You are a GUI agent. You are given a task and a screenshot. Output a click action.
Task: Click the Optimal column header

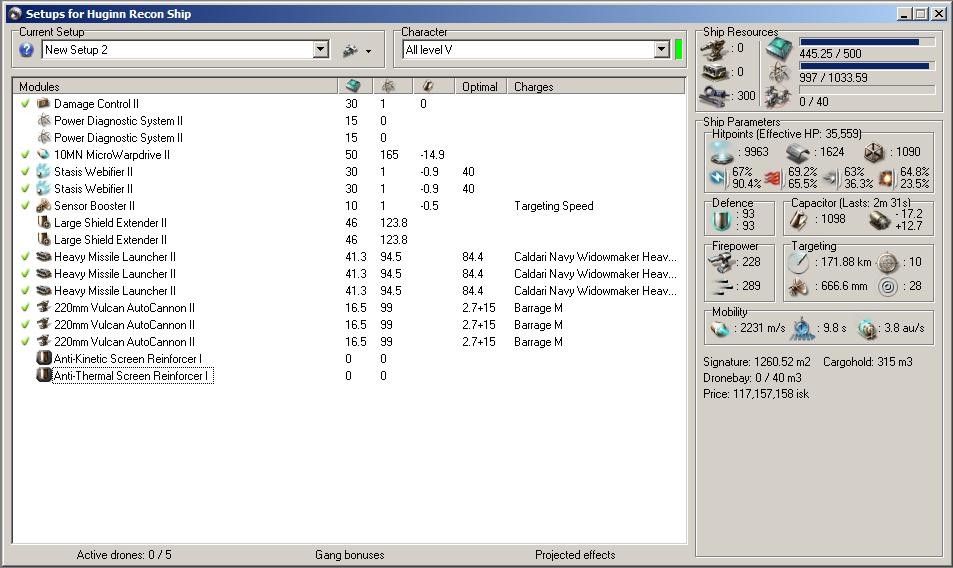point(480,86)
